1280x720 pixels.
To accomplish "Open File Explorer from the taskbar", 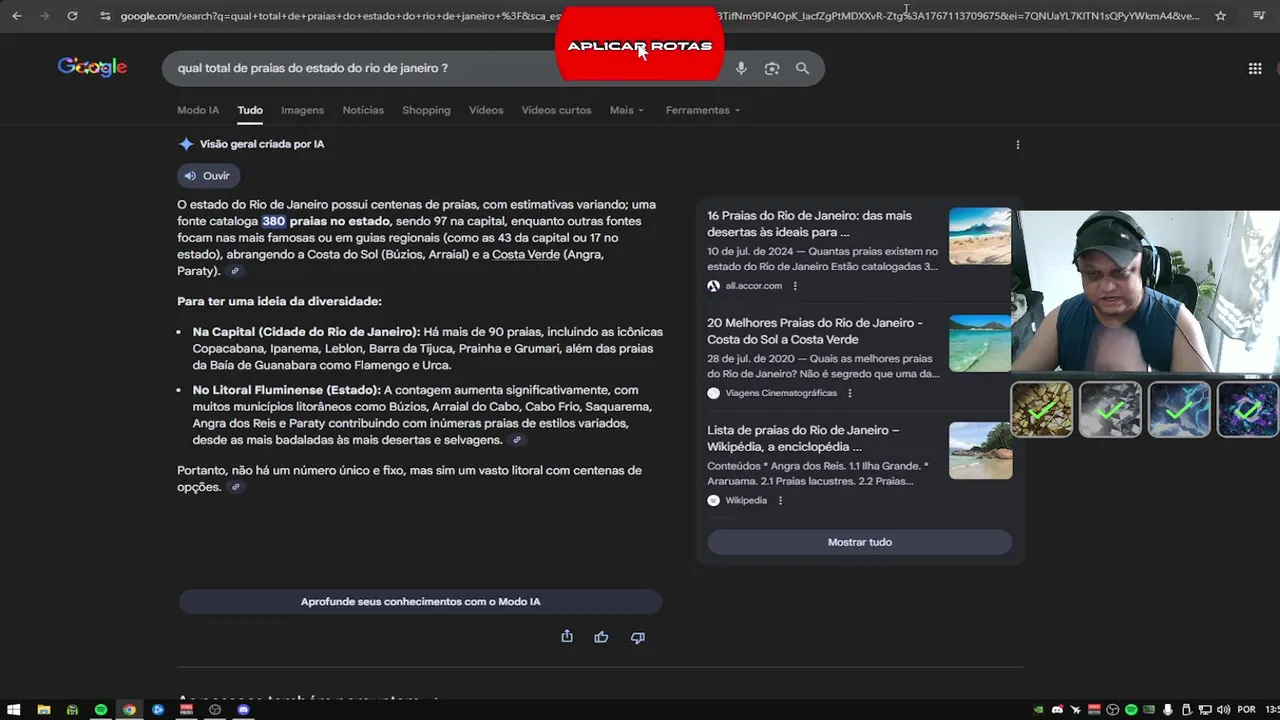I will (43, 710).
